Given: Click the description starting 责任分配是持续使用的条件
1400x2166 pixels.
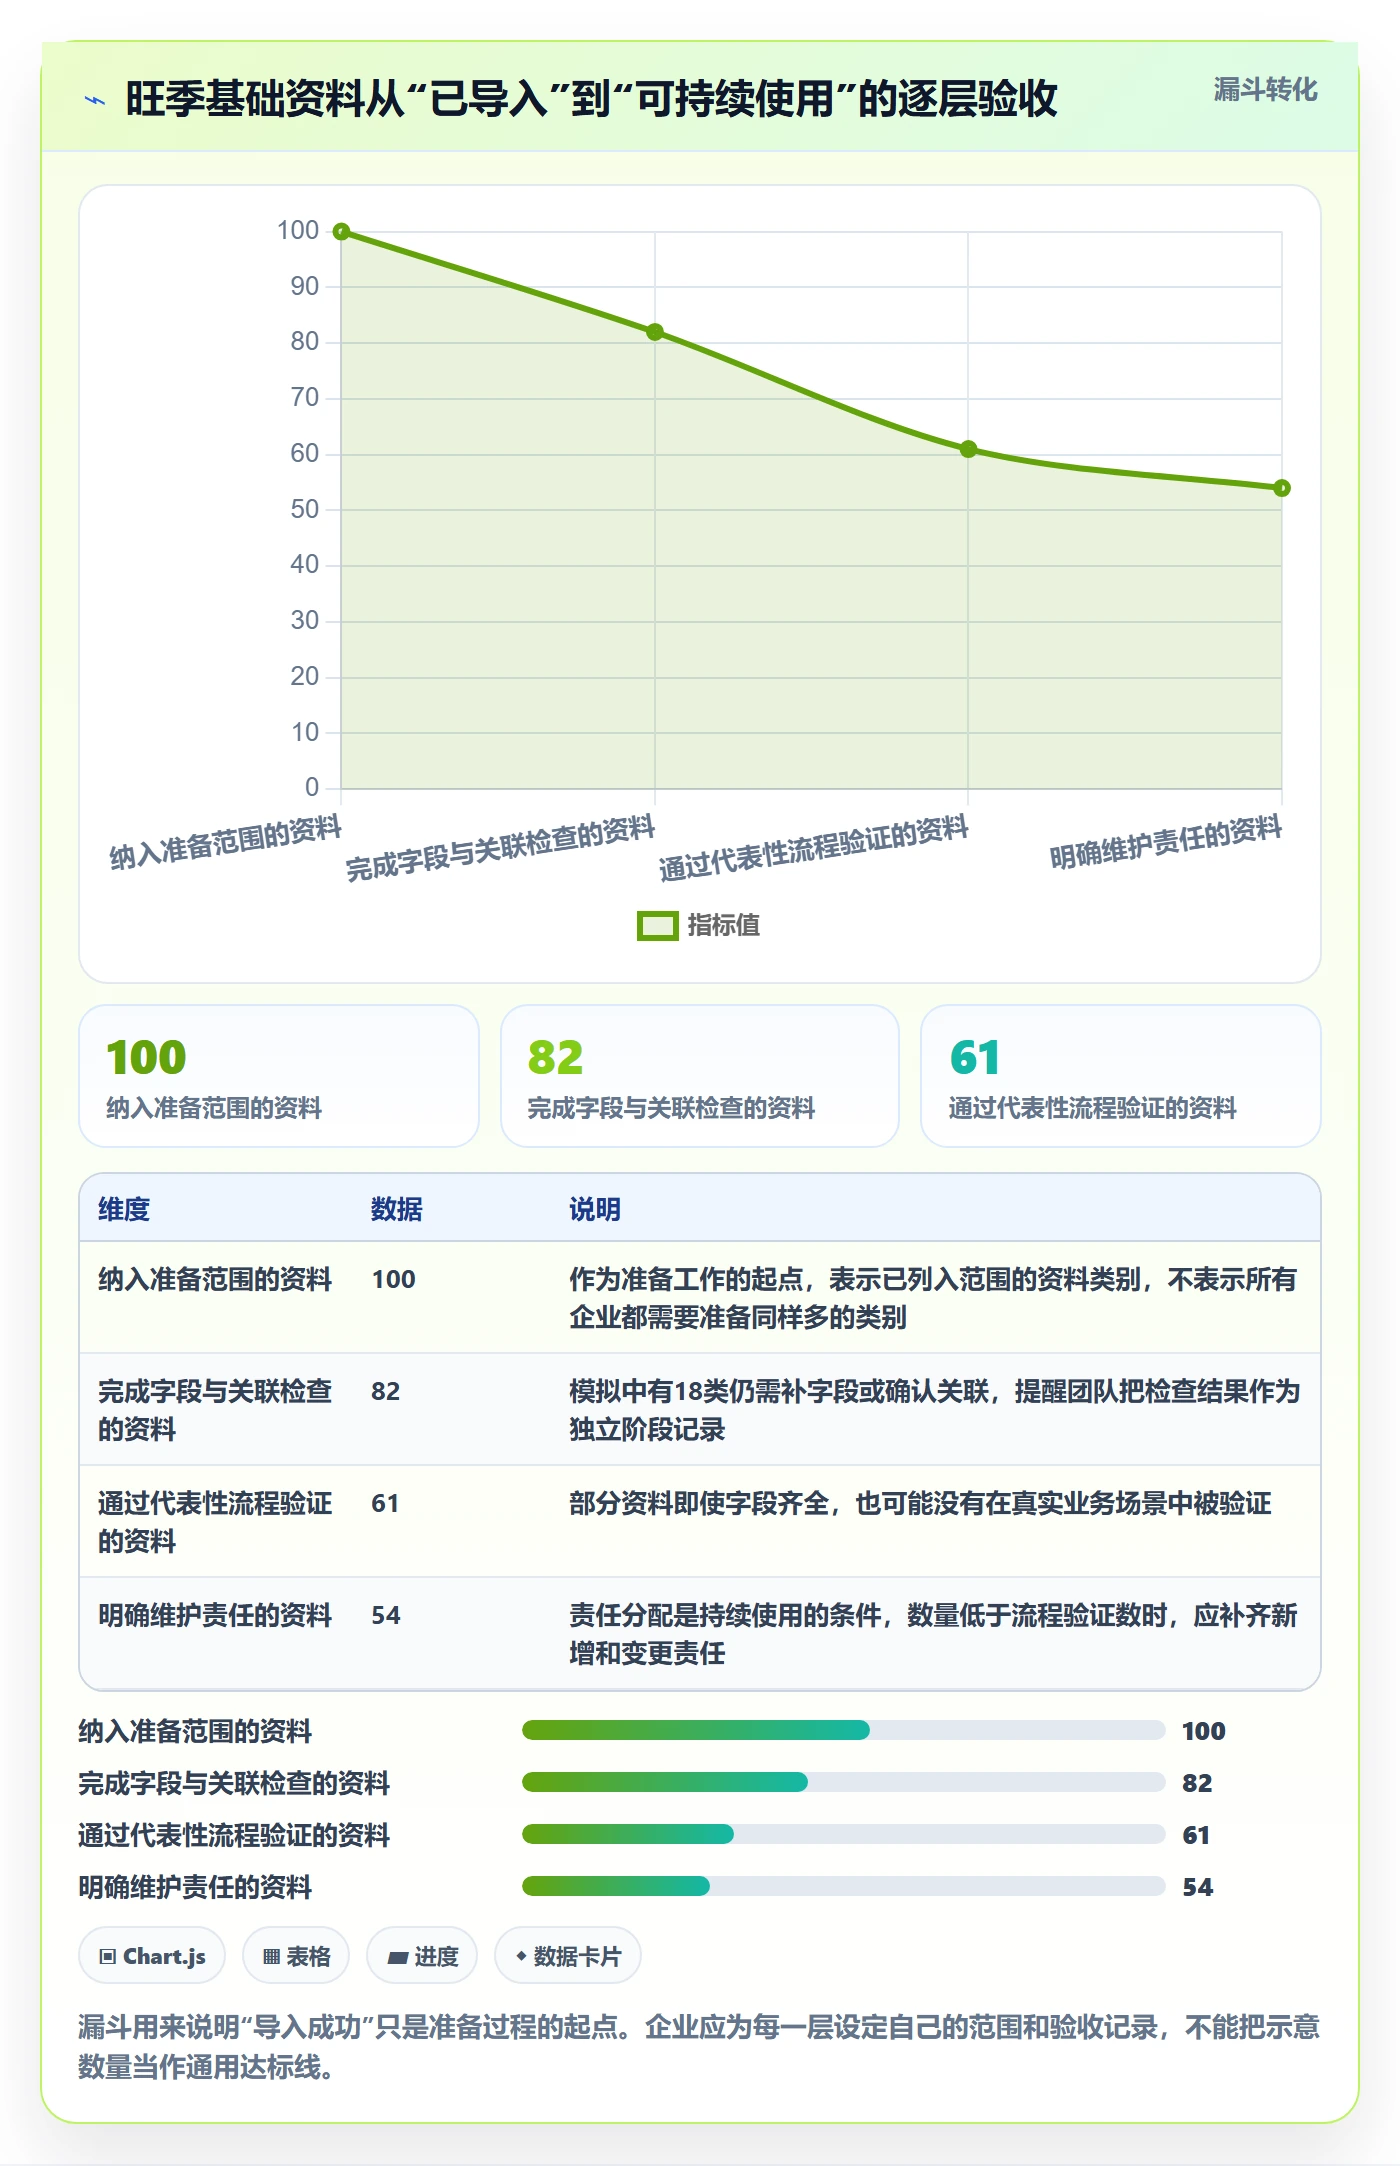Looking at the screenshot, I should (x=934, y=1634).
